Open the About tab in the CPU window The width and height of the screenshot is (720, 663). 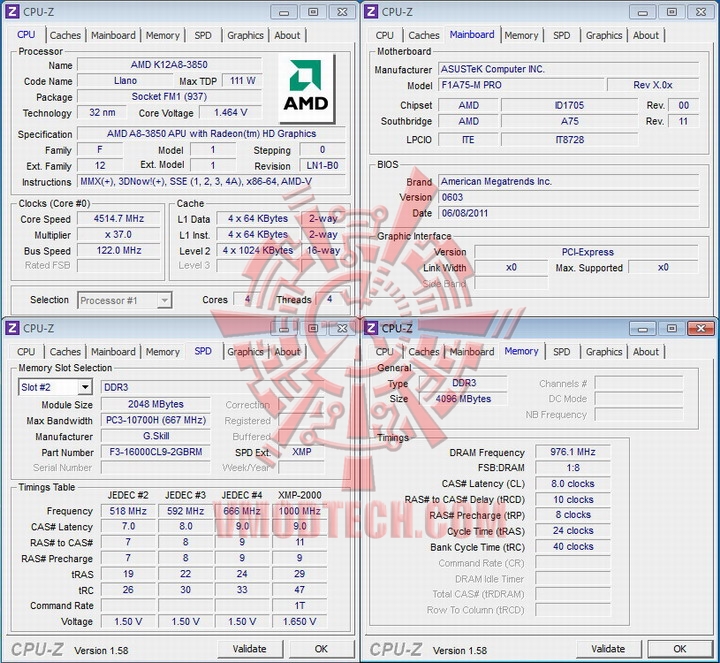(x=287, y=35)
